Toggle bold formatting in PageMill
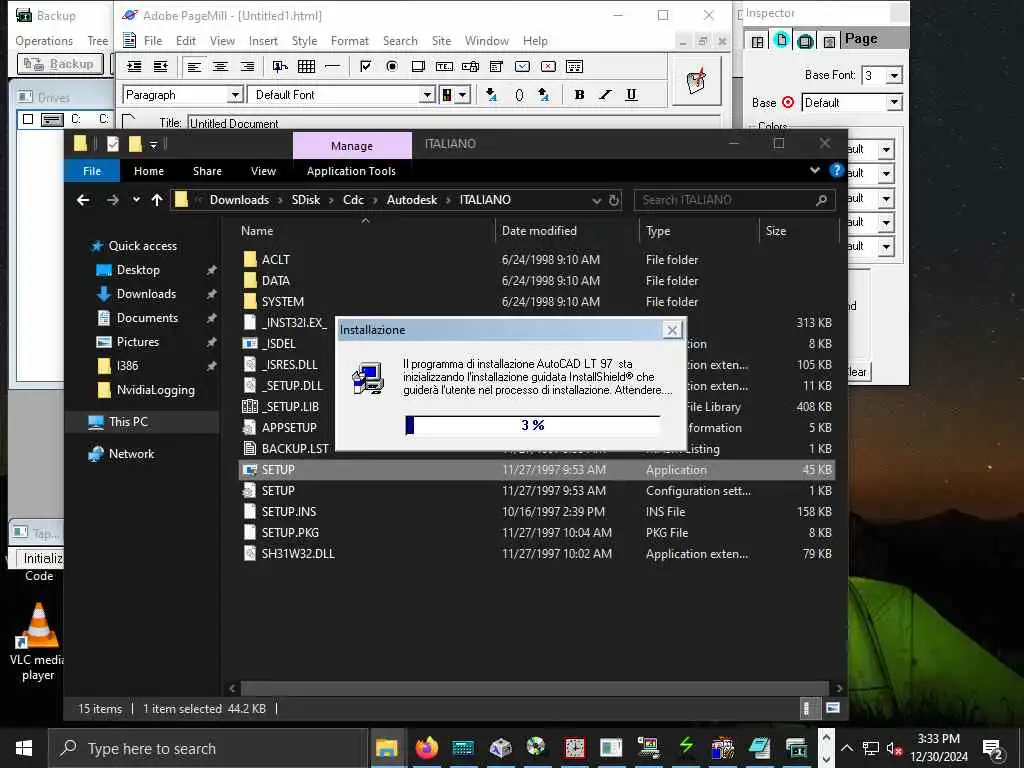 click(x=579, y=95)
